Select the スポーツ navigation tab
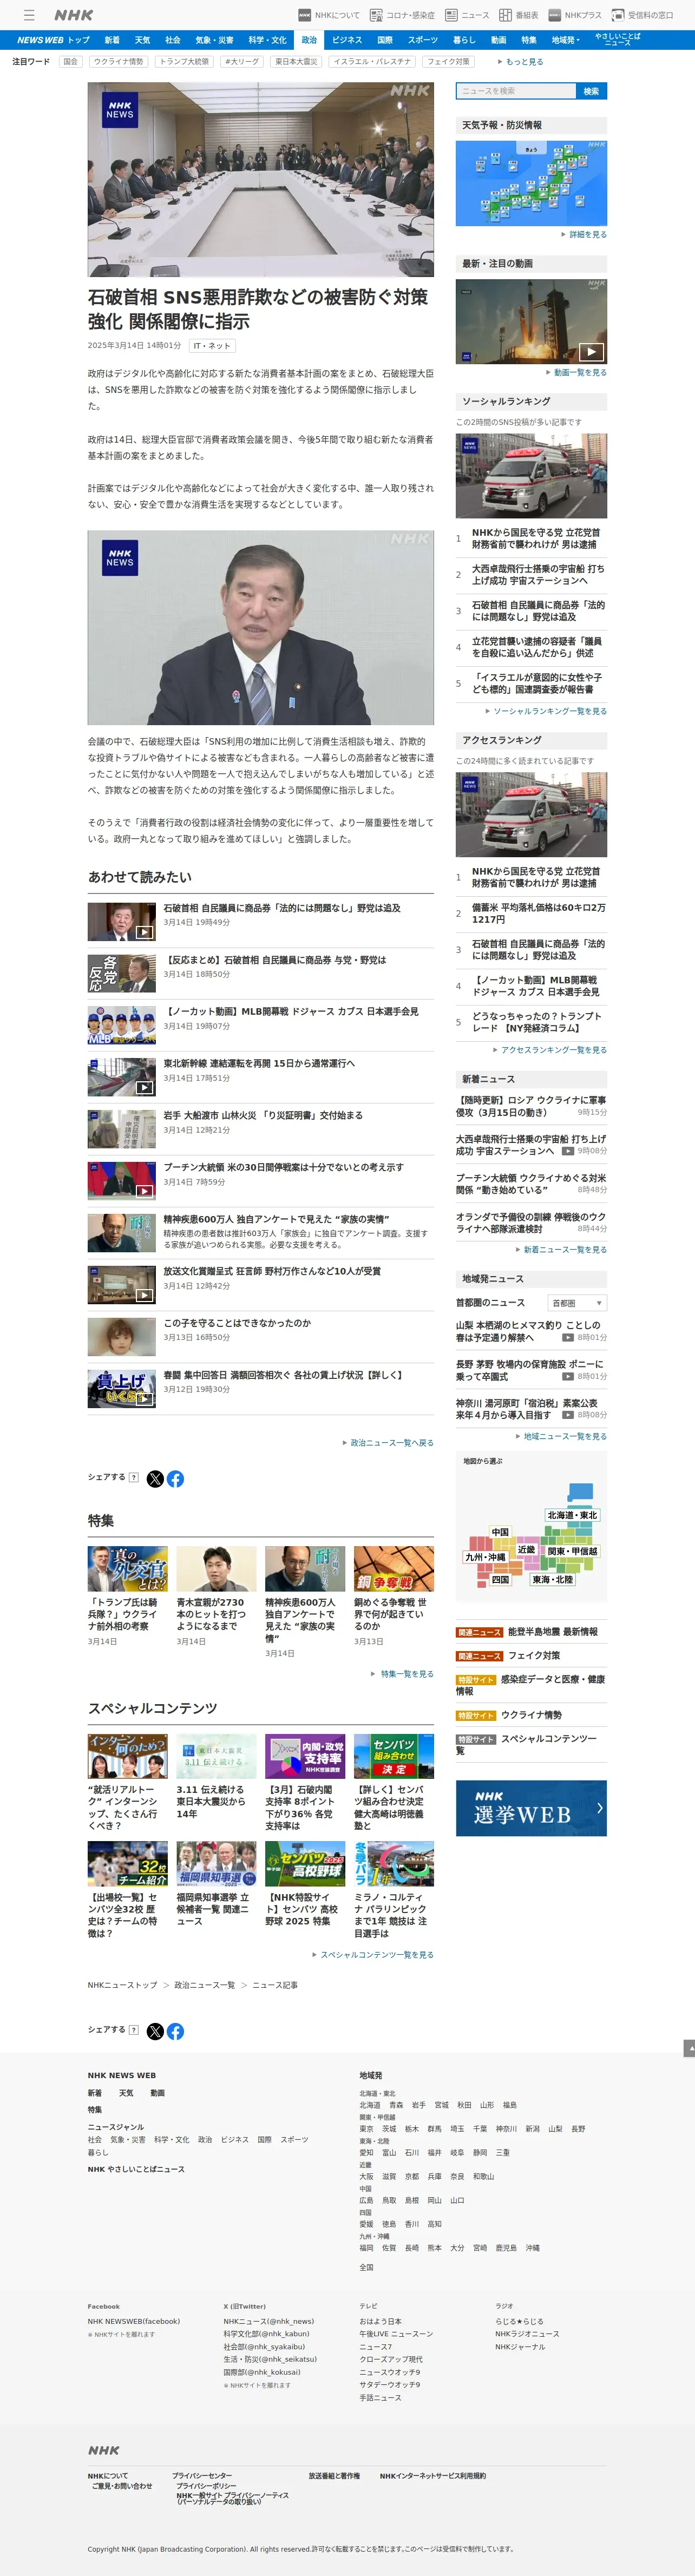The height and width of the screenshot is (2576, 695). [423, 40]
